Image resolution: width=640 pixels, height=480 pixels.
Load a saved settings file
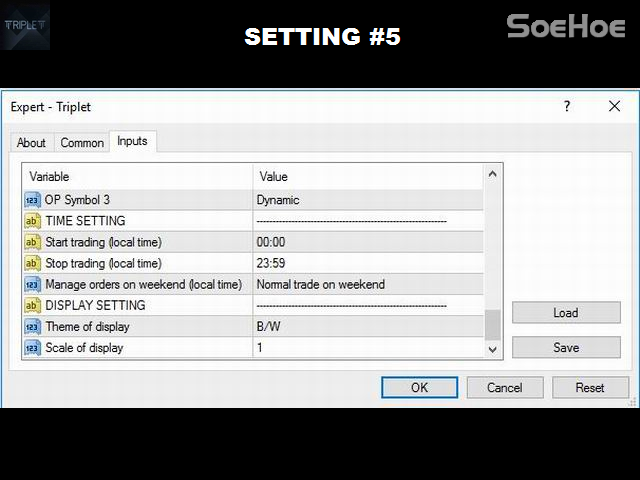565,313
